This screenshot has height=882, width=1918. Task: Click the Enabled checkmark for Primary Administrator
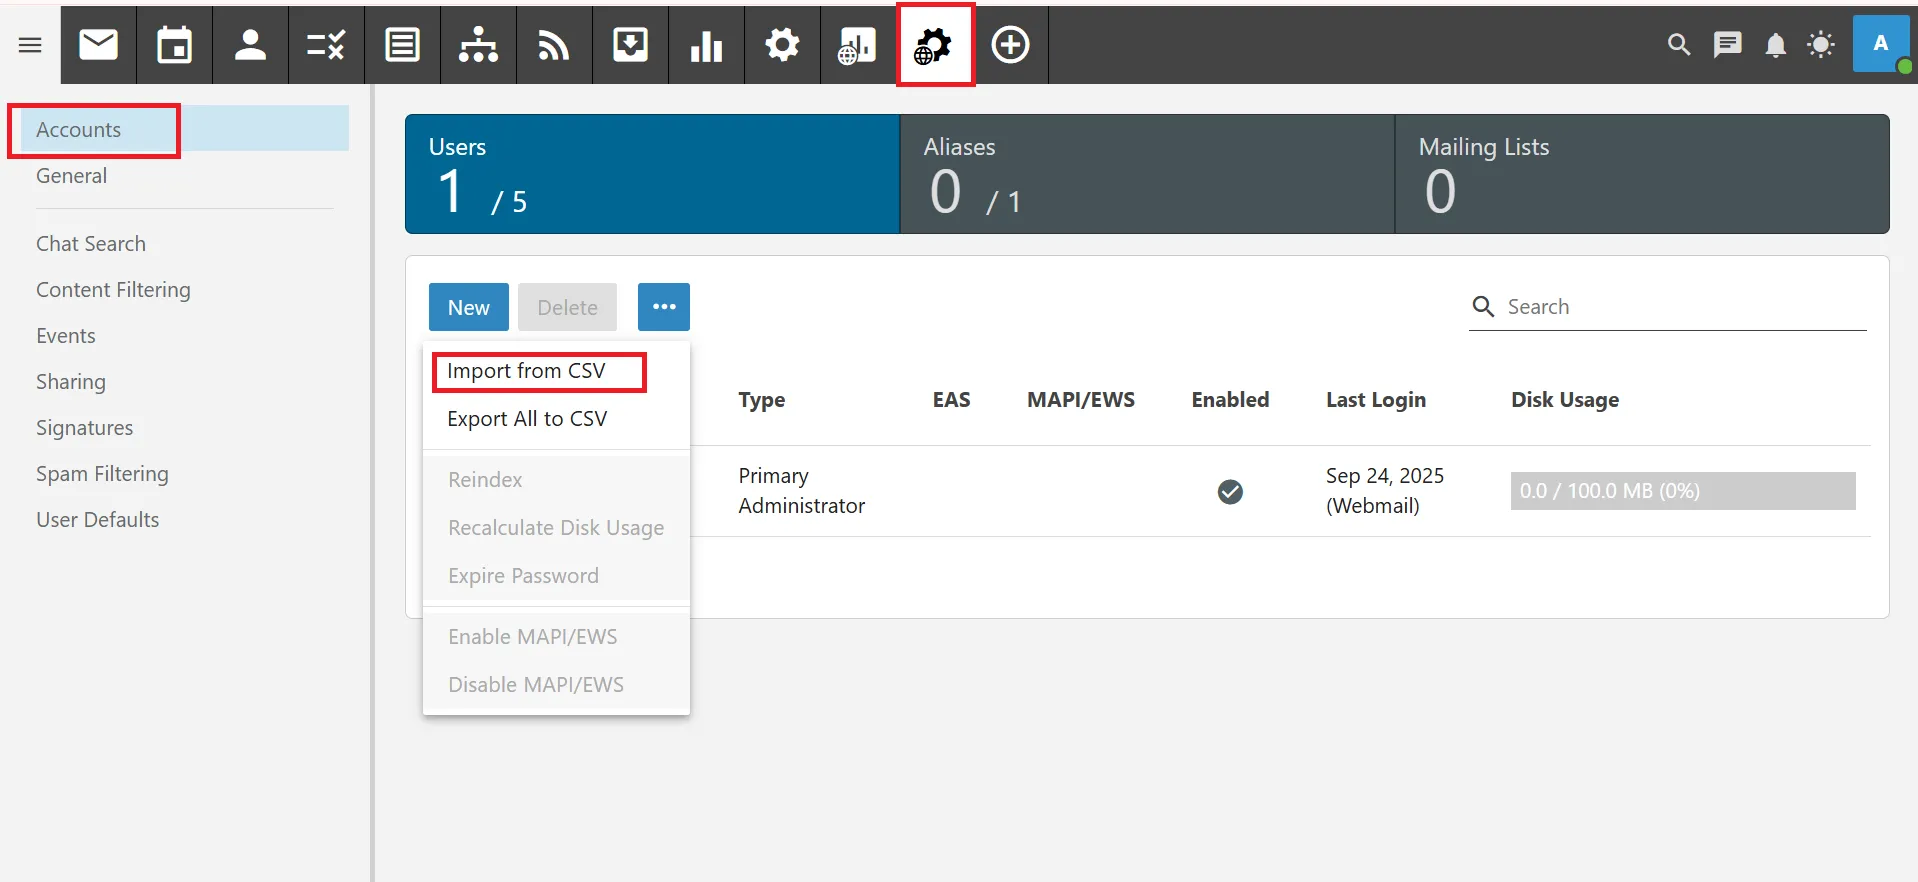coord(1230,491)
